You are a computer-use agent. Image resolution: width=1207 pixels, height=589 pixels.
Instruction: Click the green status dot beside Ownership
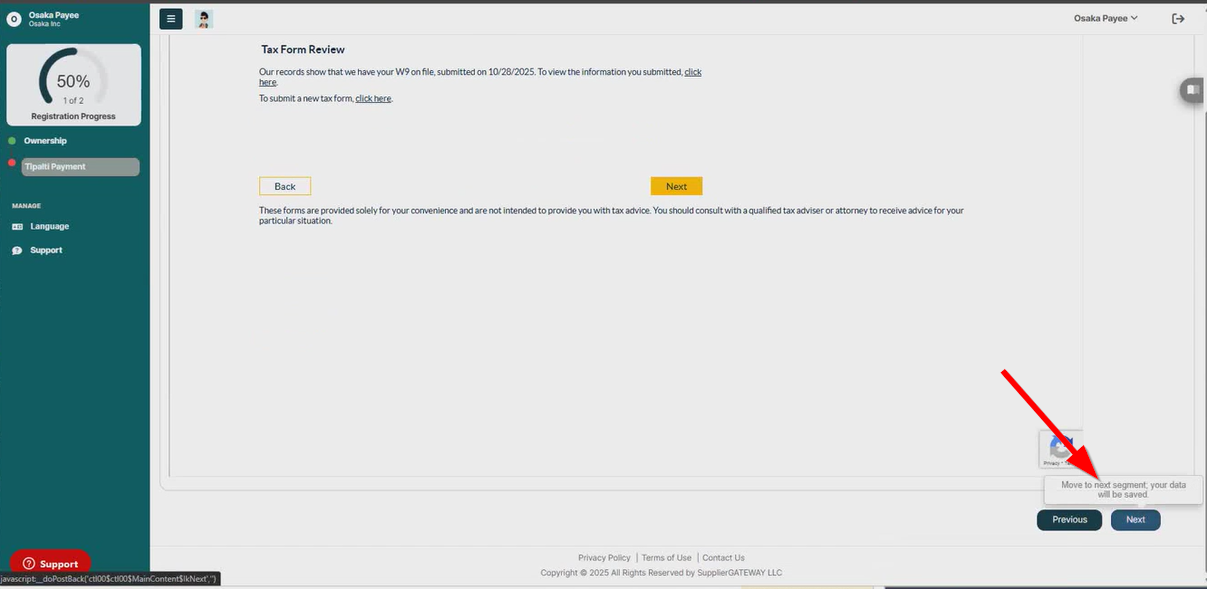point(13,140)
